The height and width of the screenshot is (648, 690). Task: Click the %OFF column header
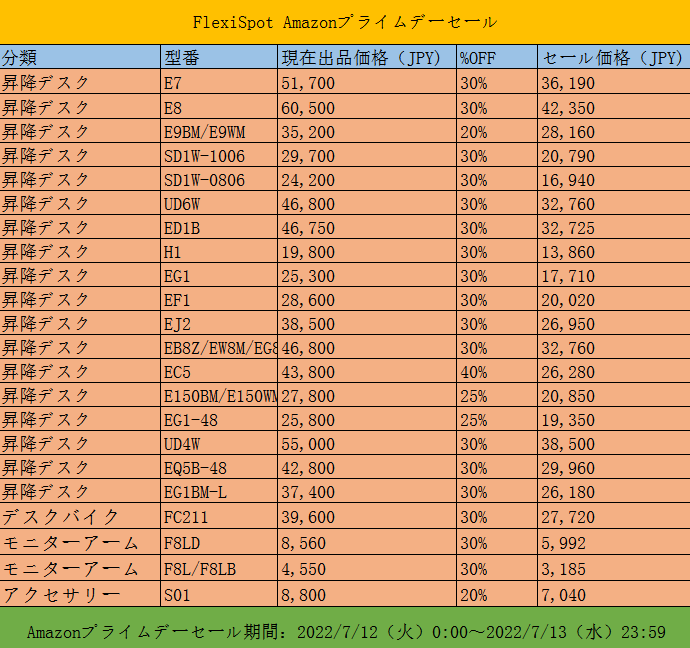pos(497,57)
